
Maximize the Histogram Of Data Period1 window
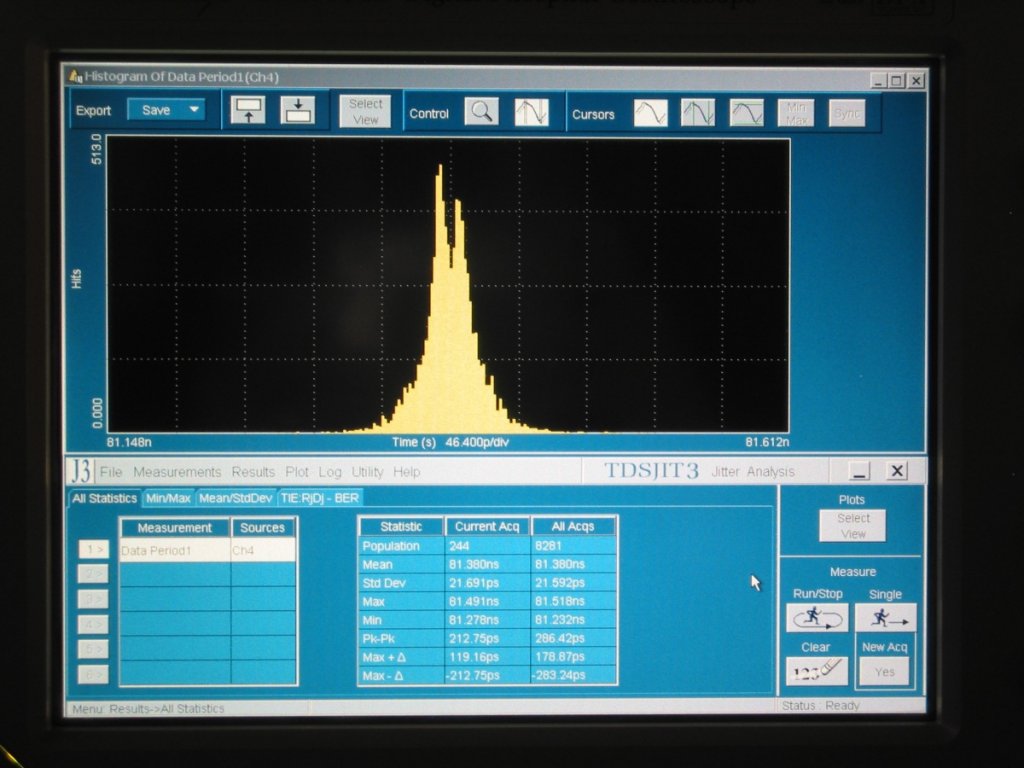897,80
